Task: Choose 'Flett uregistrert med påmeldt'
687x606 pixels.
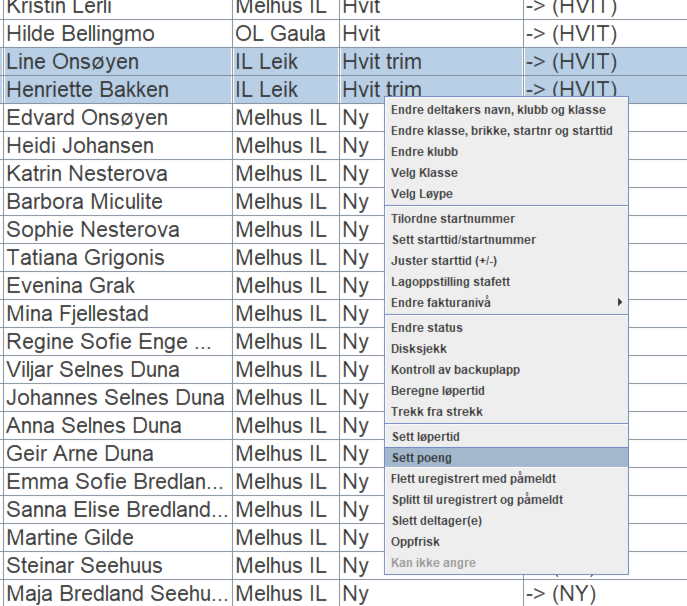Action: pyautogui.click(x=473, y=478)
